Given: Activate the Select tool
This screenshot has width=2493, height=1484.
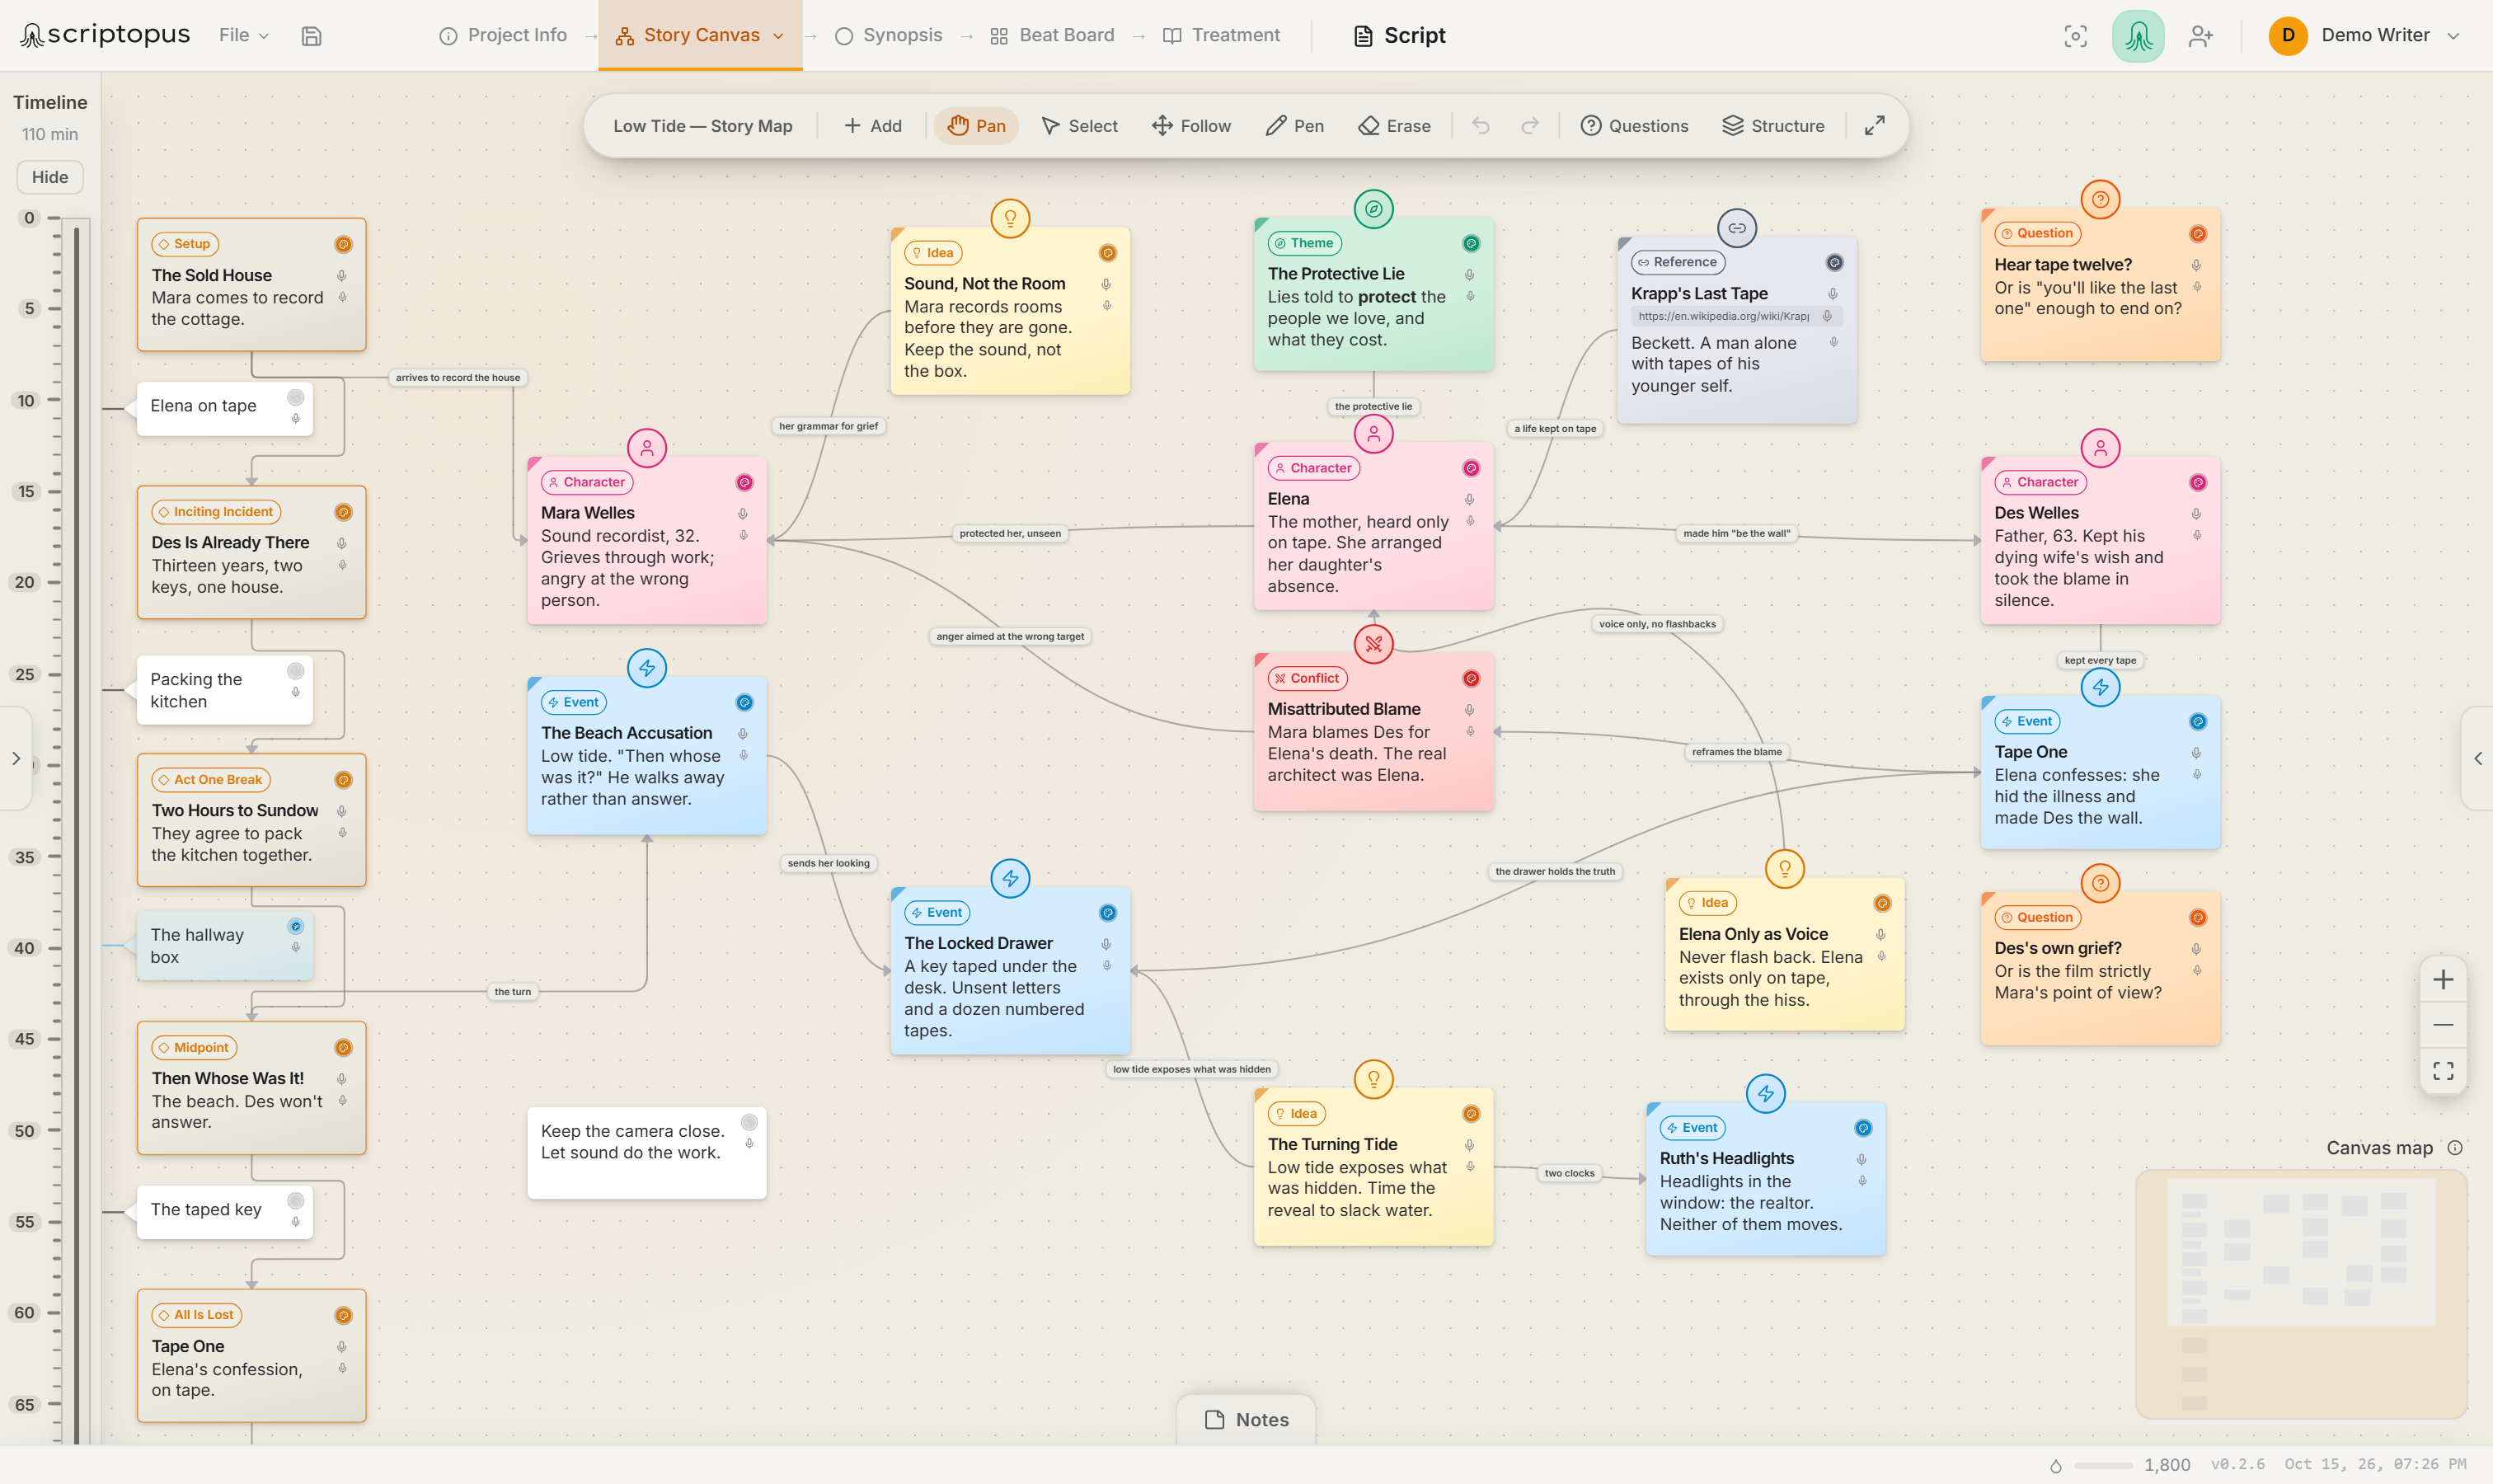Looking at the screenshot, I should [x=1079, y=126].
